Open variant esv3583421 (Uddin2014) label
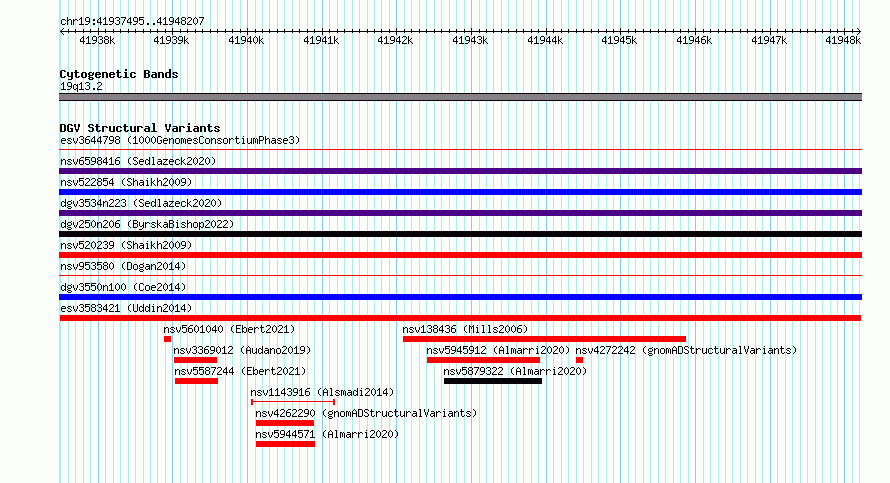The height and width of the screenshot is (483, 890). (126, 308)
